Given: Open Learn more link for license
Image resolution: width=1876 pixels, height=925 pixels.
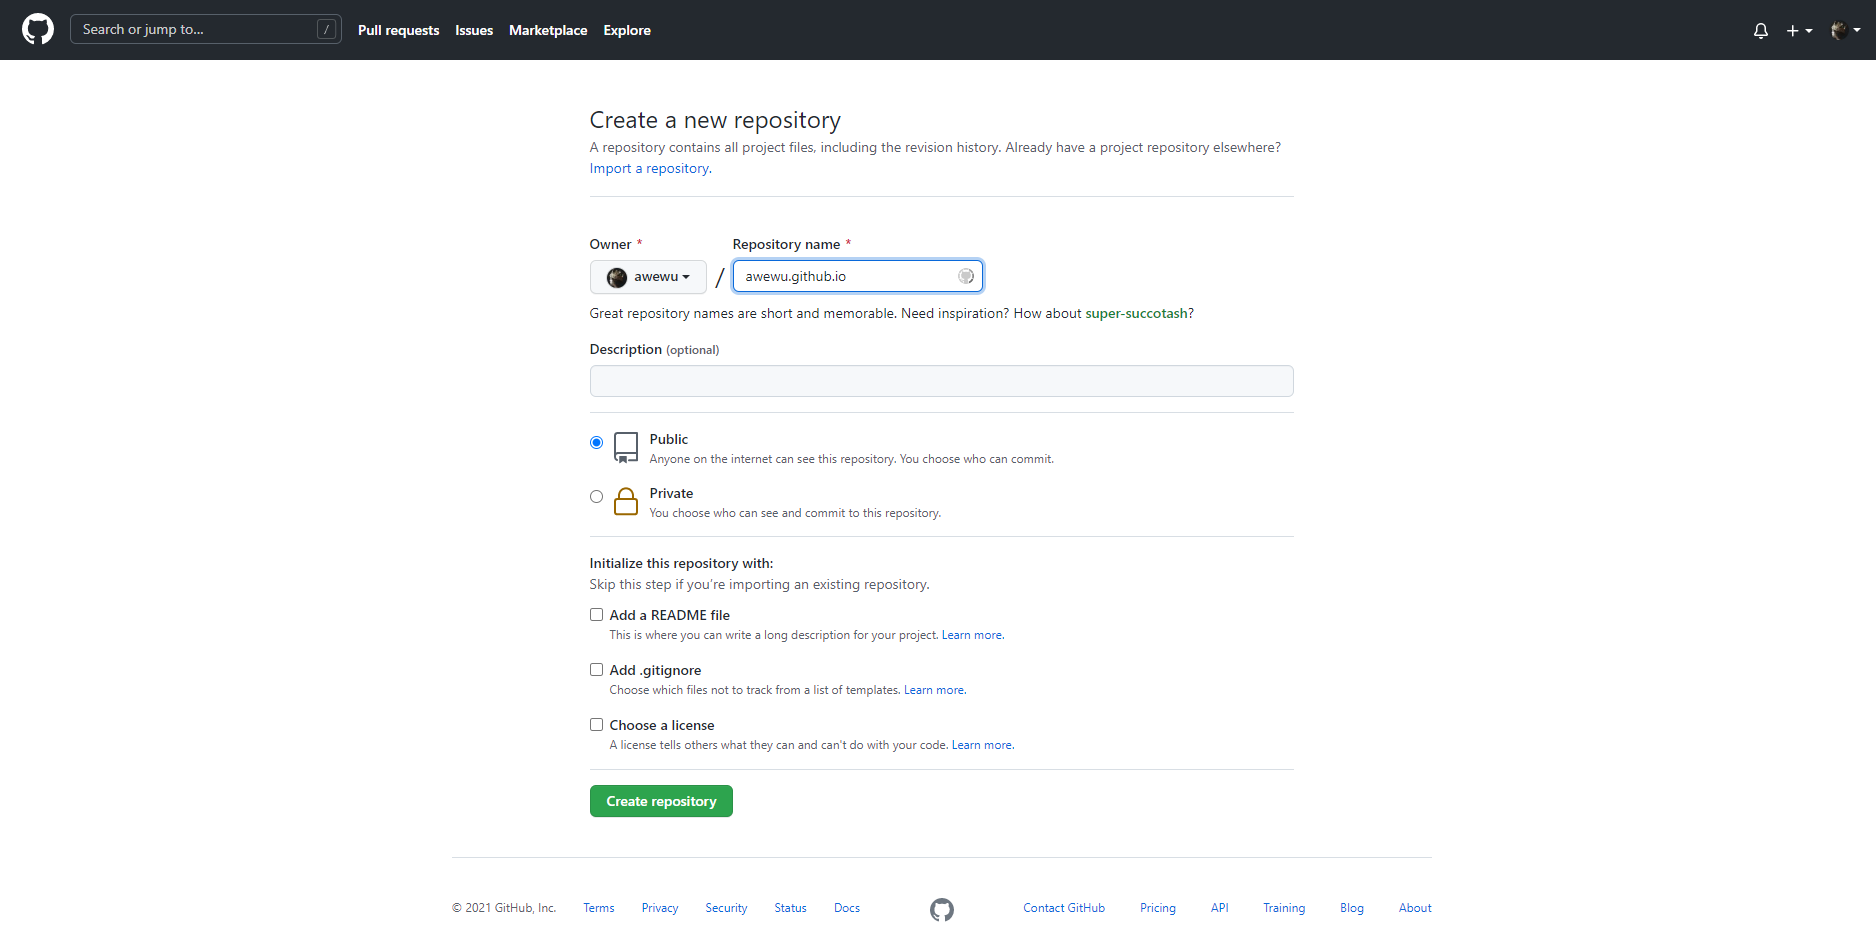Looking at the screenshot, I should click(x=982, y=745).
